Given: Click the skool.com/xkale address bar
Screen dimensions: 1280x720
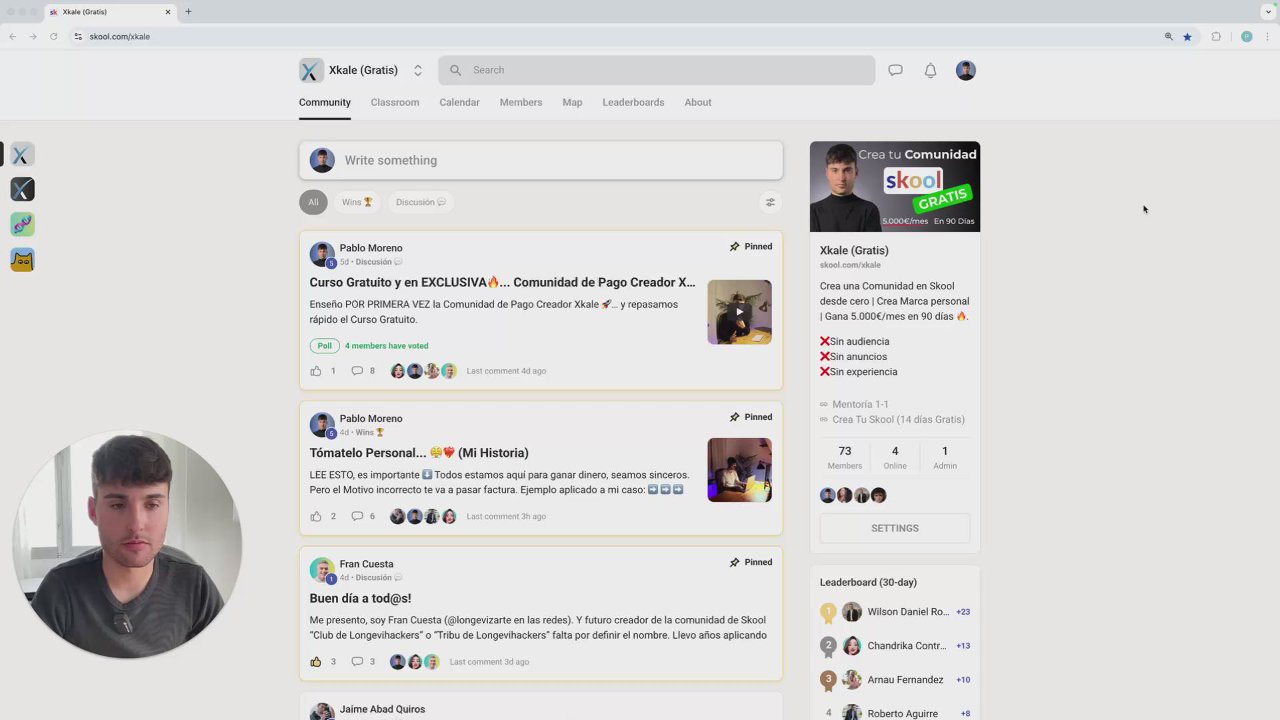Looking at the screenshot, I should click(x=120, y=37).
